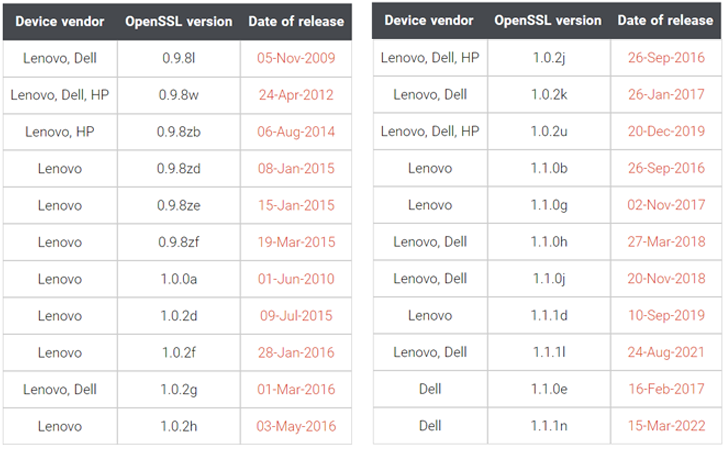Select the 0.9.8zb version cell
728x449 pixels.
coord(180,132)
